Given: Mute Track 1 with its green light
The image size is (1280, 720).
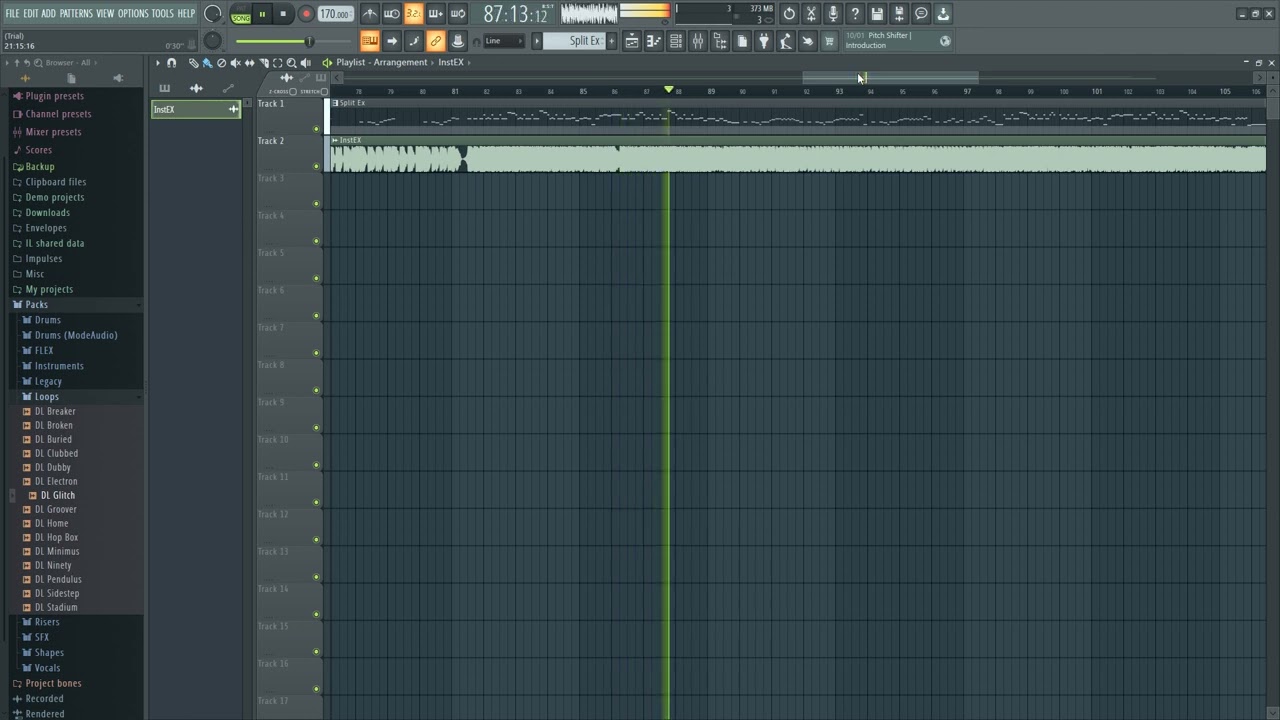Looking at the screenshot, I should 317,129.
